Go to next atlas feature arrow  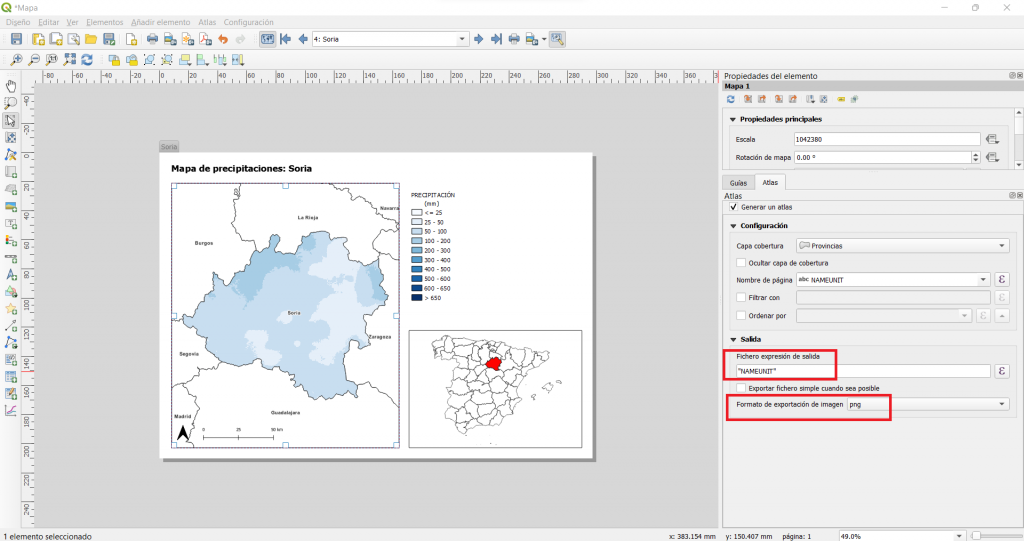pyautogui.click(x=479, y=39)
